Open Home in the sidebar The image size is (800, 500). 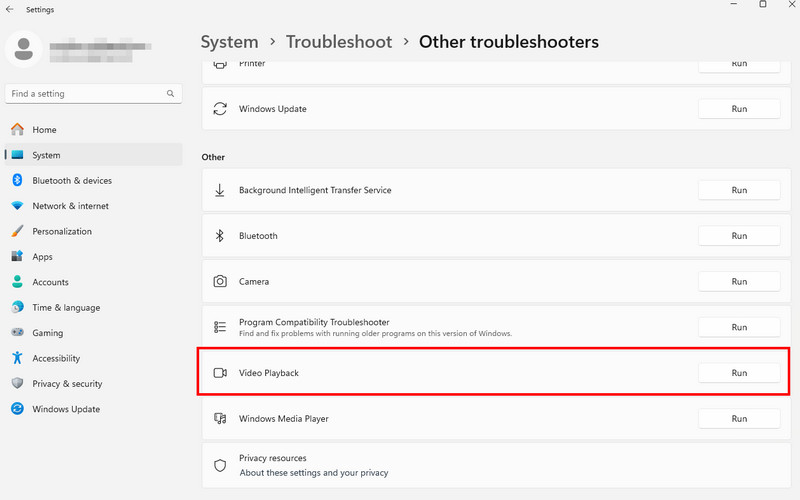click(44, 130)
